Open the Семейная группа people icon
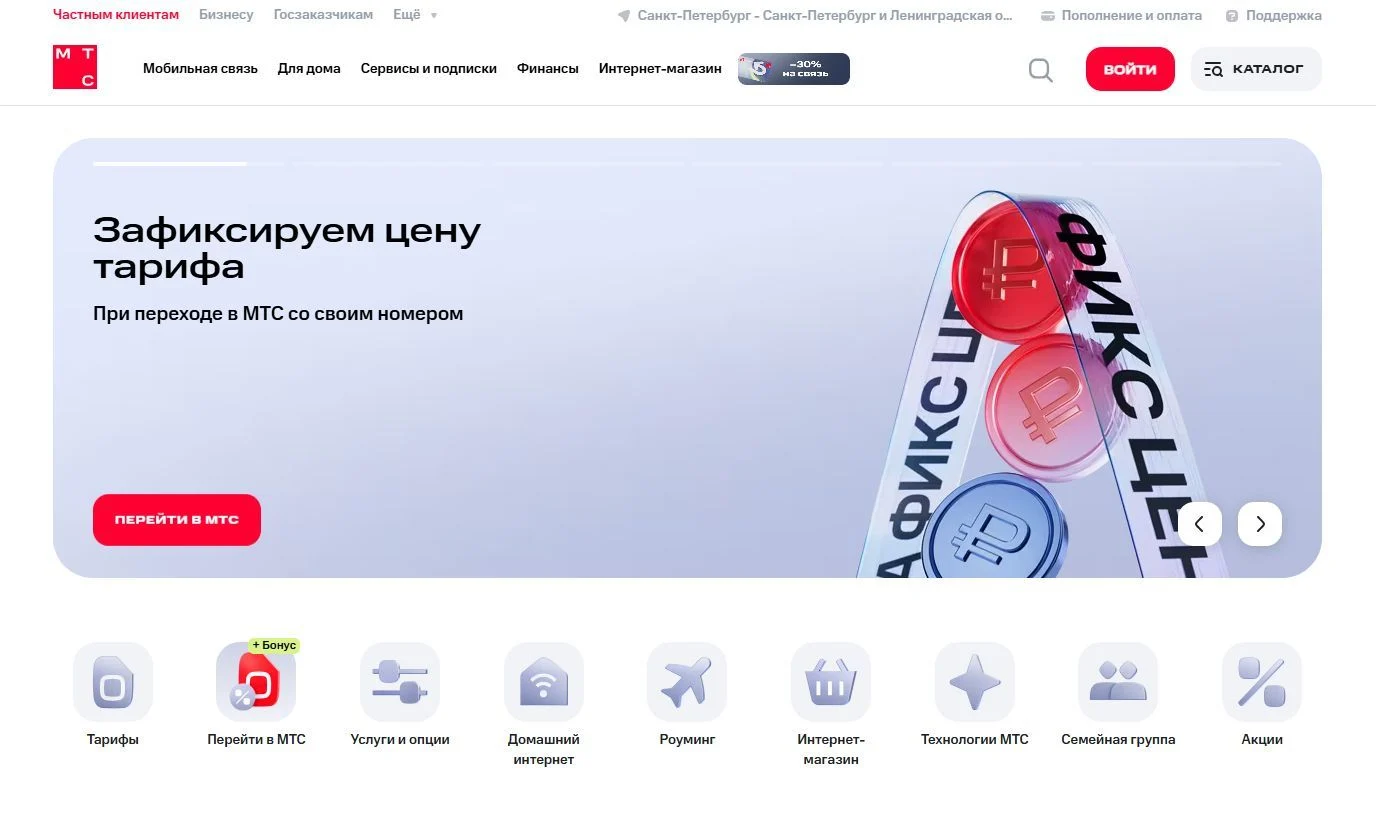The width and height of the screenshot is (1376, 834). (1118, 682)
